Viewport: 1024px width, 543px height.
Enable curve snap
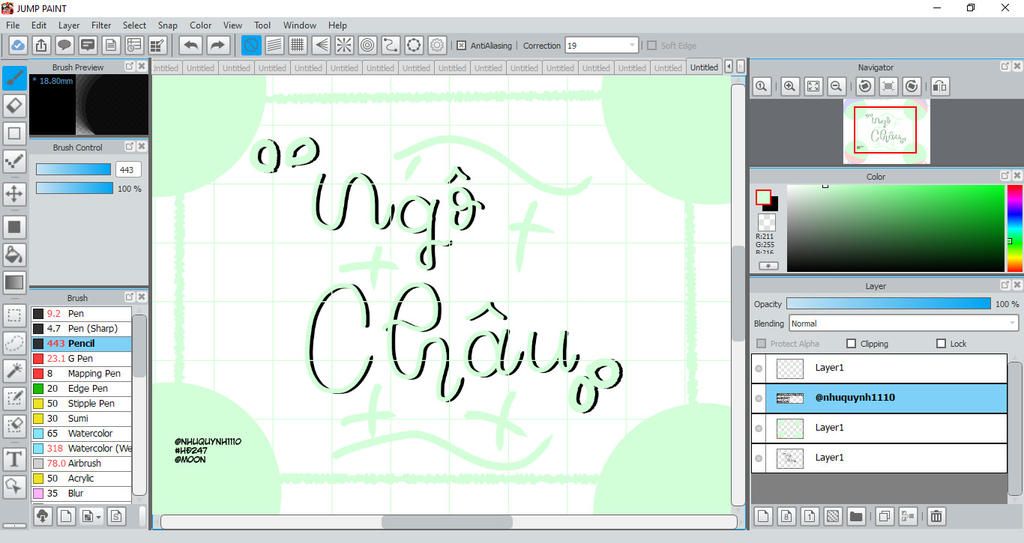[391, 45]
